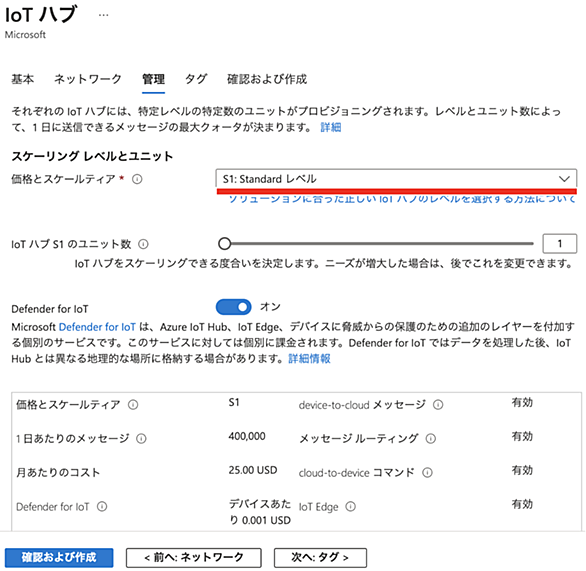The height and width of the screenshot is (571, 586).
Task: Click the unit count input box showing 1
Action: tap(559, 244)
